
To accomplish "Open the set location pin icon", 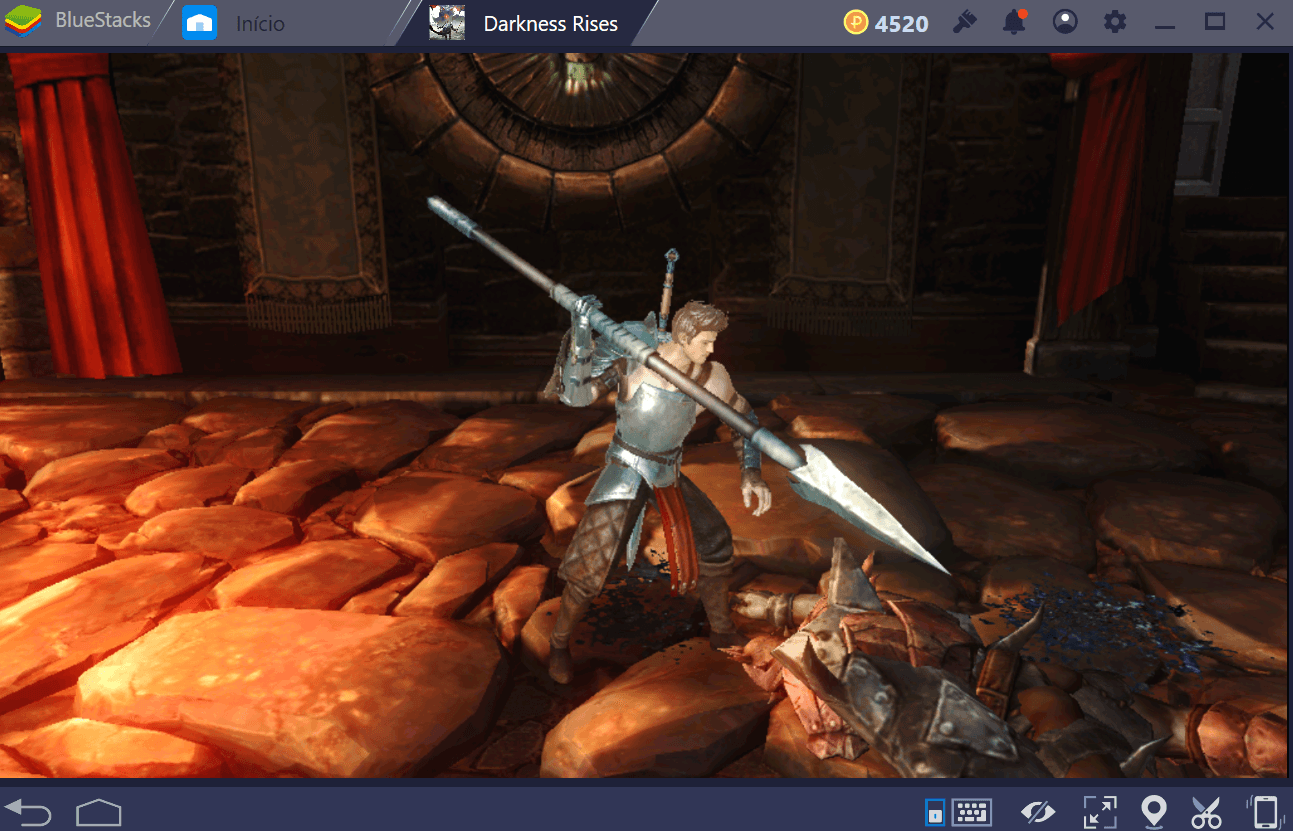I will (x=1154, y=811).
